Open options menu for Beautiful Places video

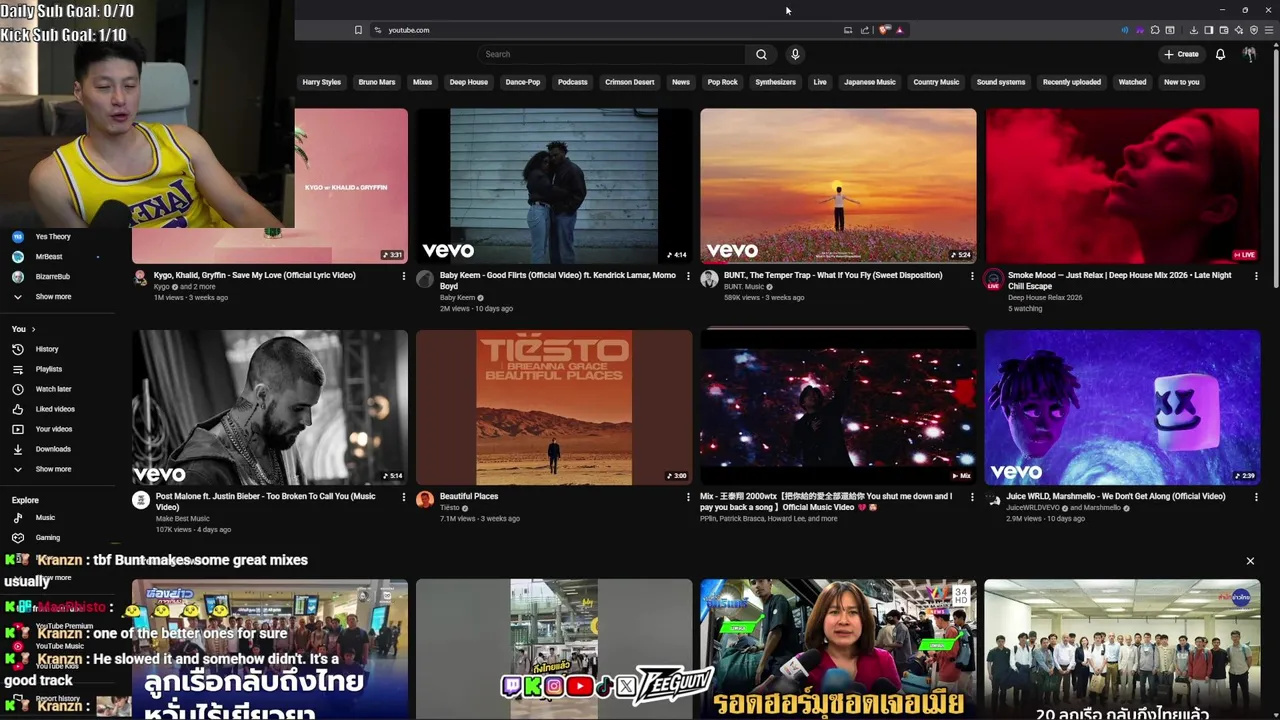(688, 497)
